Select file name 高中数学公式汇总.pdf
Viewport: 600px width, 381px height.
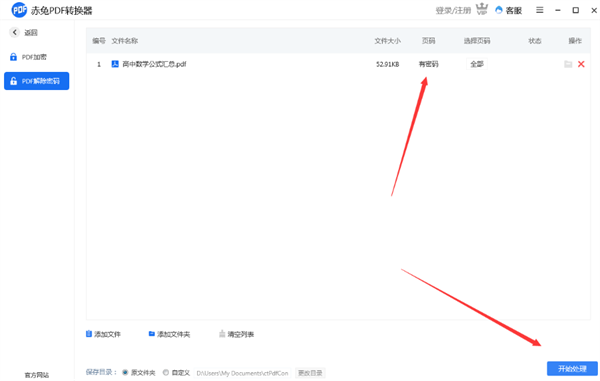tap(154, 64)
